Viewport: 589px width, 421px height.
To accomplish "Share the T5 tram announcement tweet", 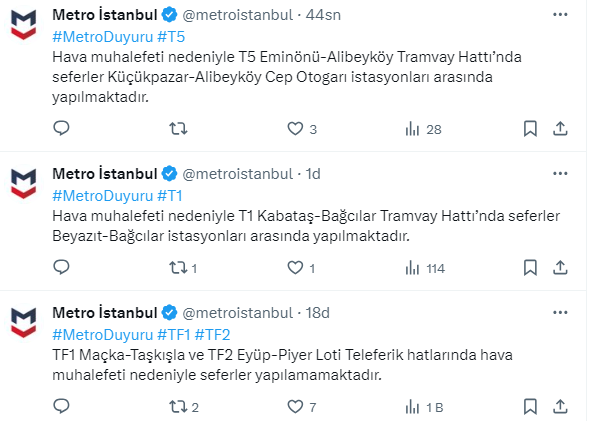I will 560,129.
